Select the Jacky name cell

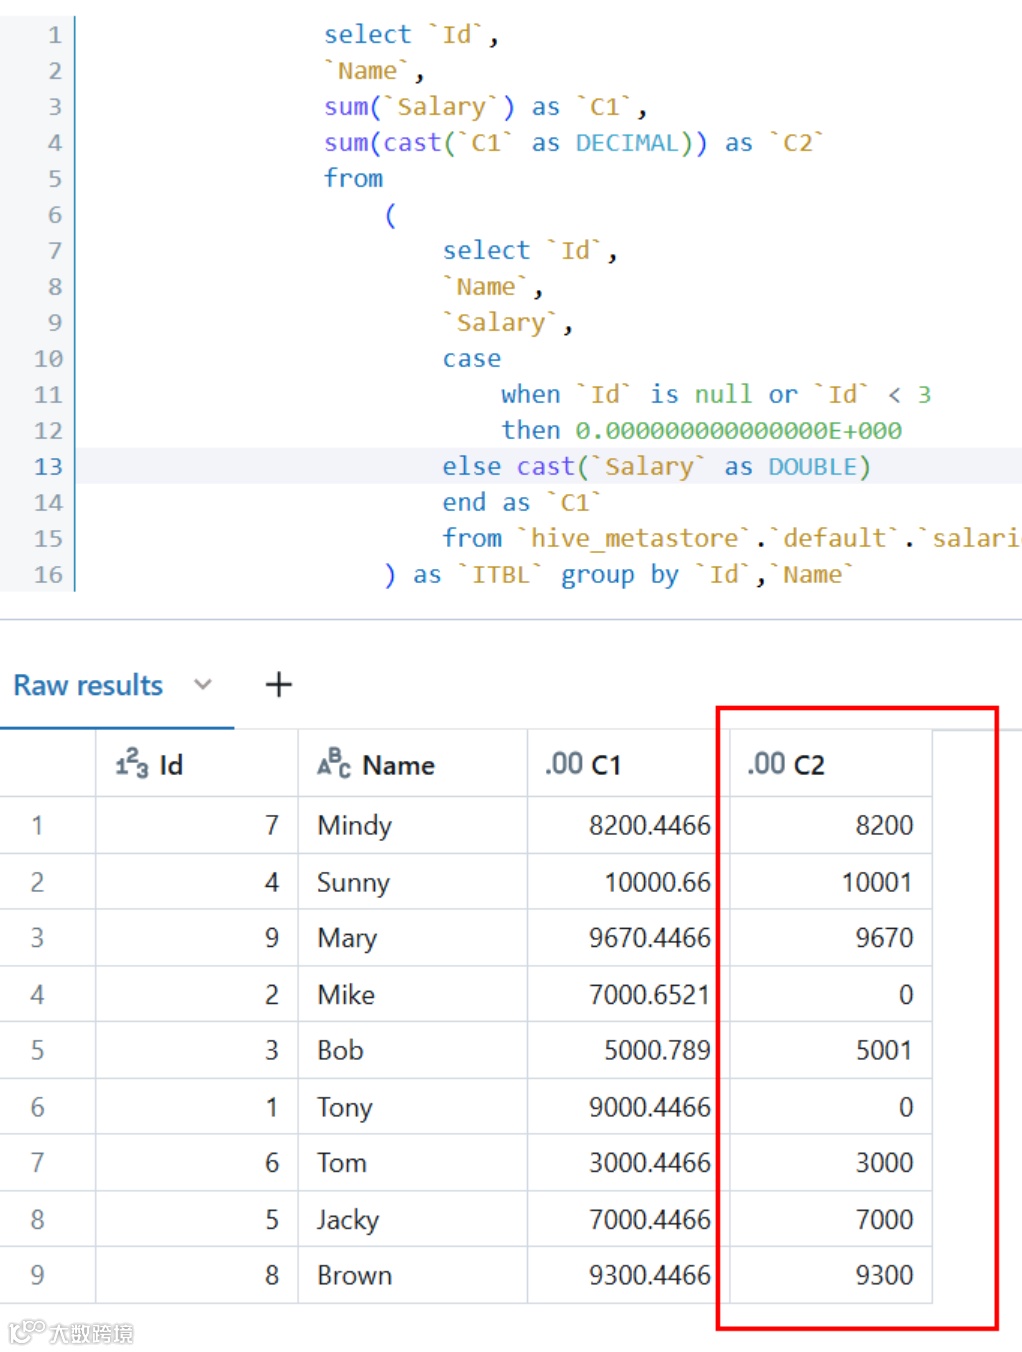(412, 1219)
